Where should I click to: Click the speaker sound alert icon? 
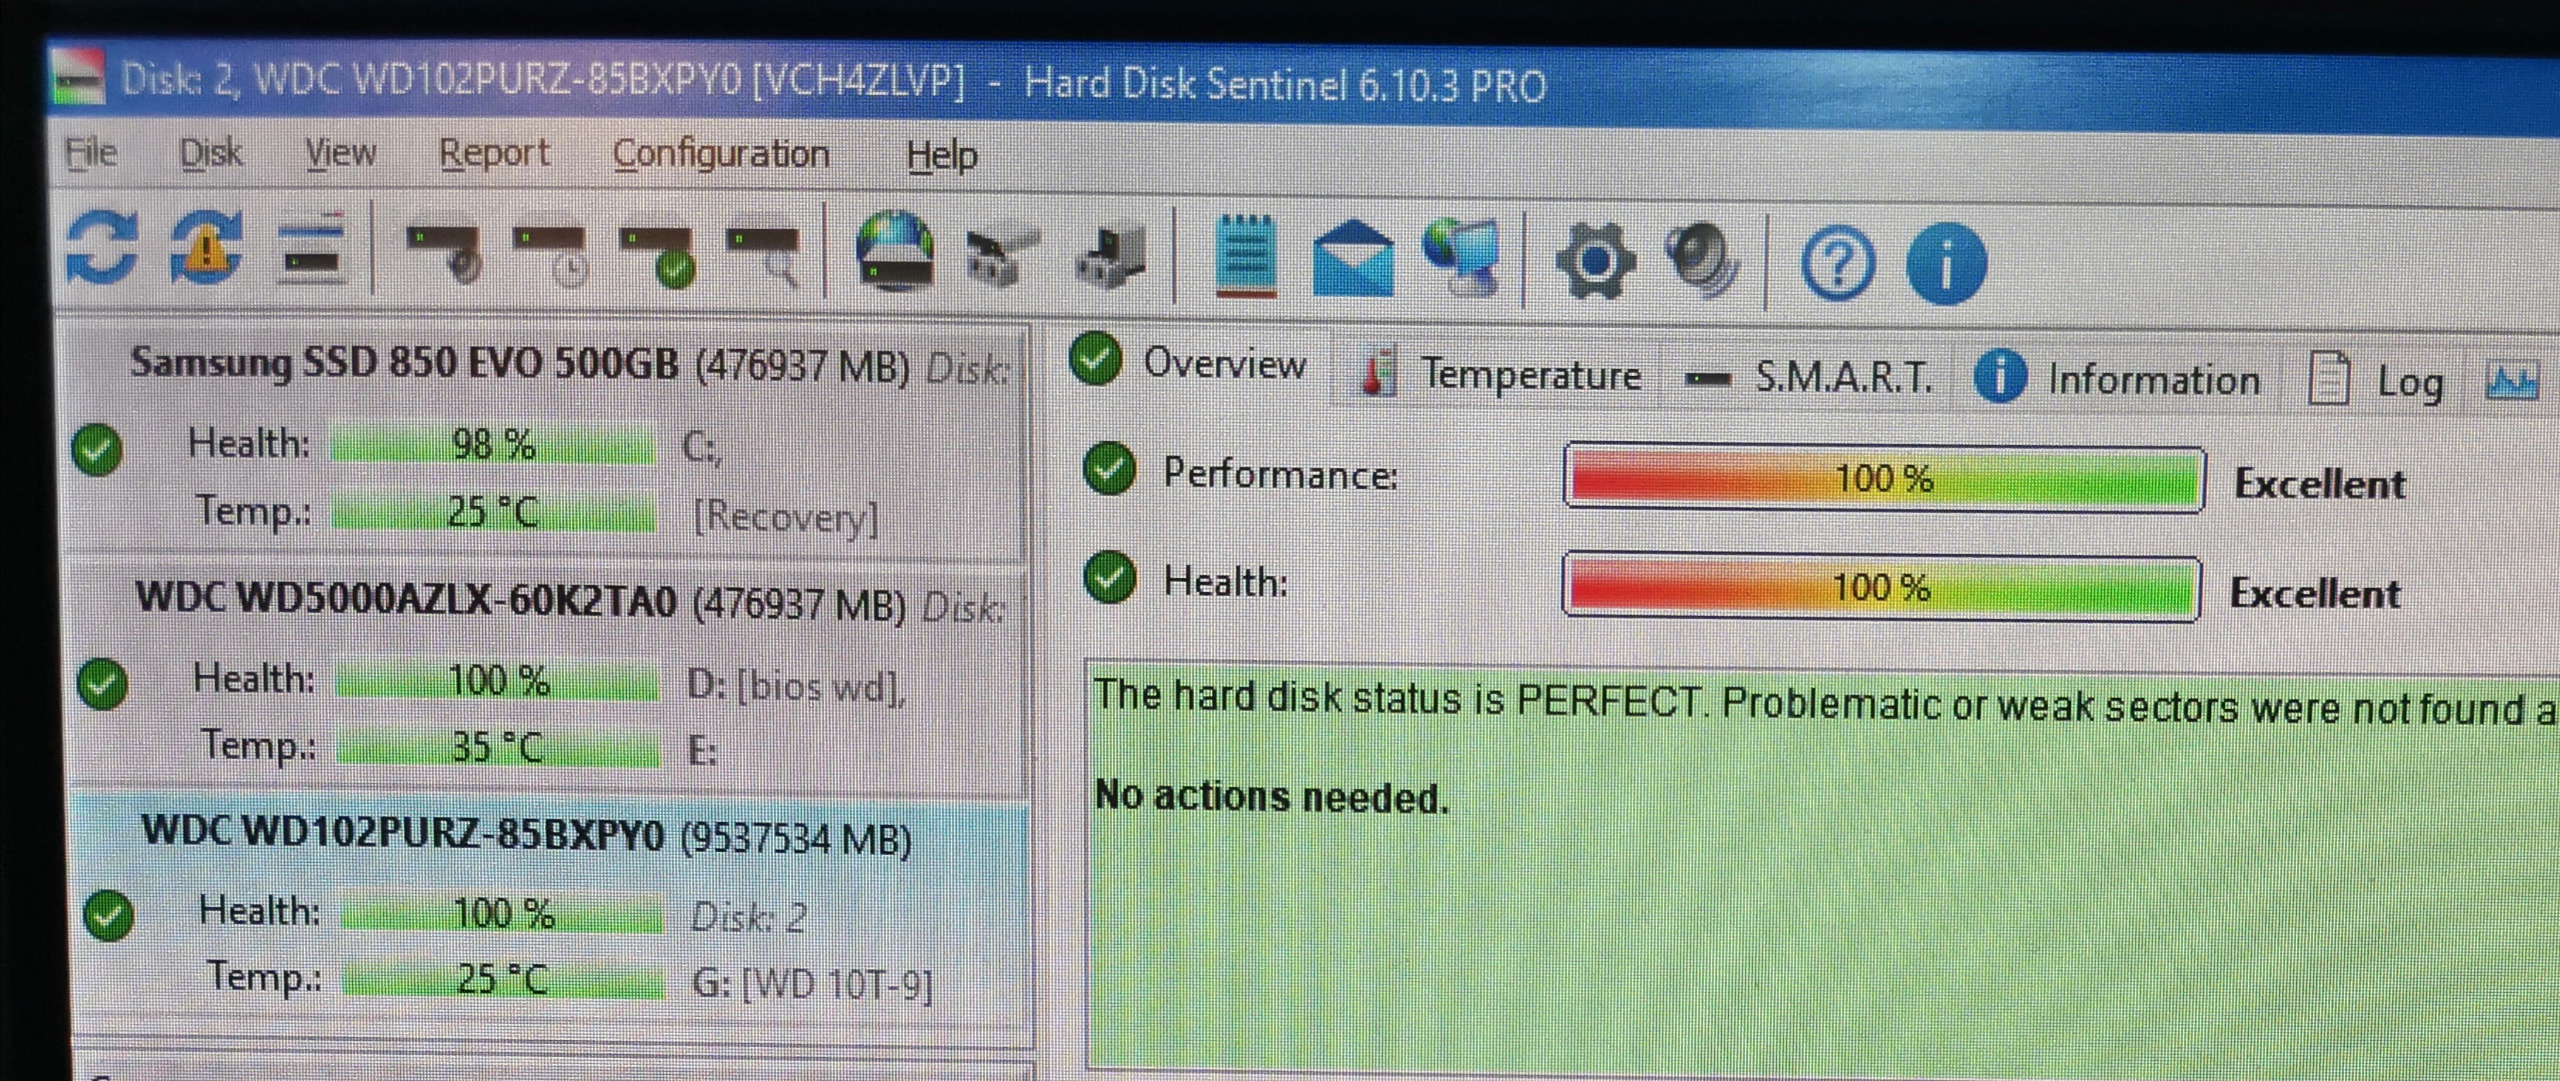[1702, 262]
